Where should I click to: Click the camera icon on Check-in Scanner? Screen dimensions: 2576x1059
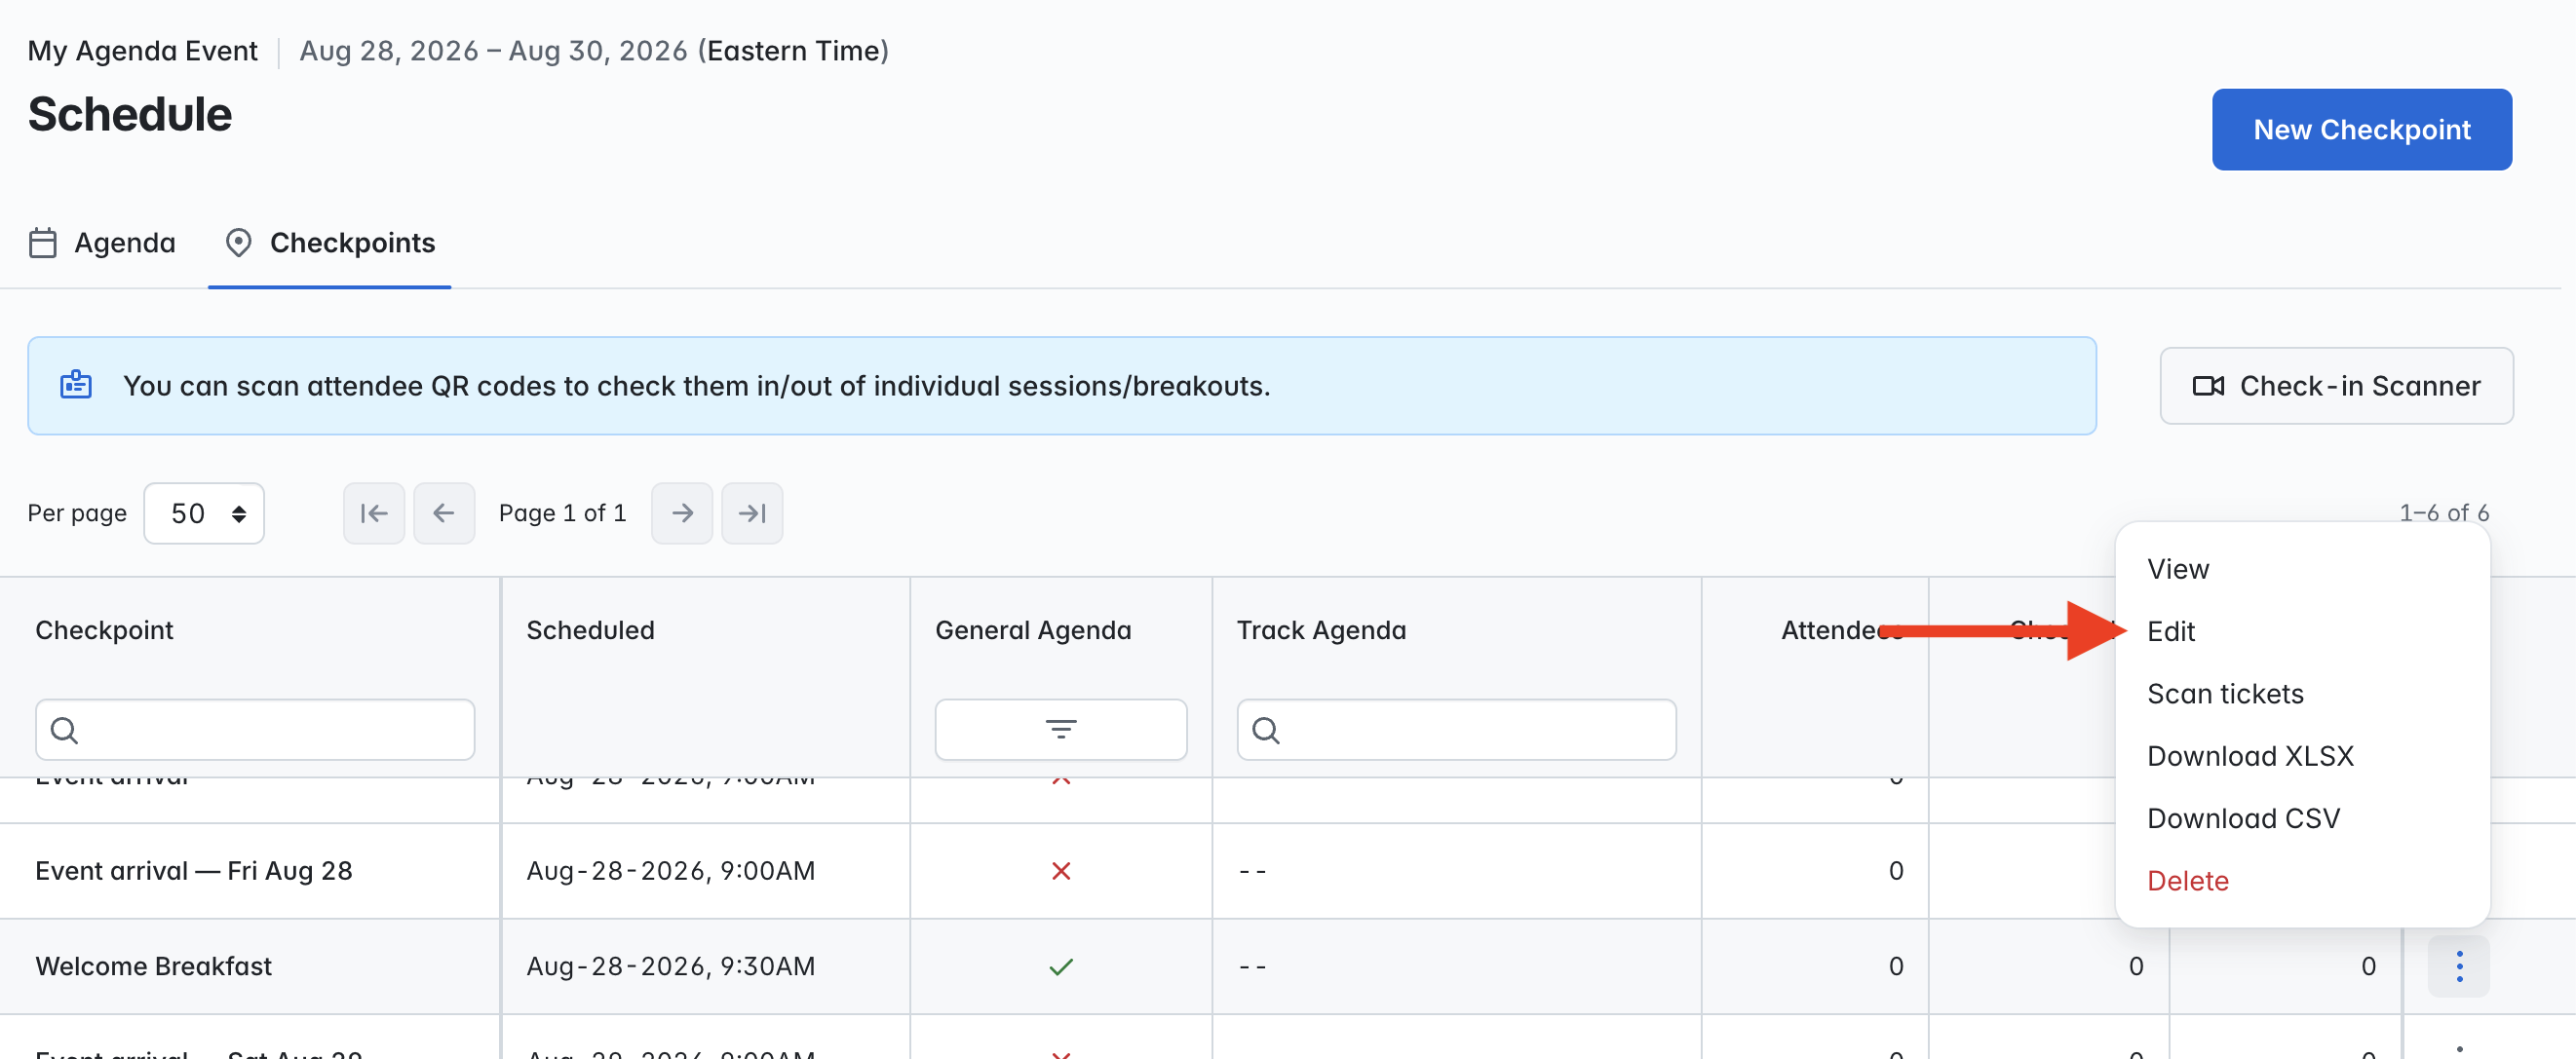(x=2207, y=386)
